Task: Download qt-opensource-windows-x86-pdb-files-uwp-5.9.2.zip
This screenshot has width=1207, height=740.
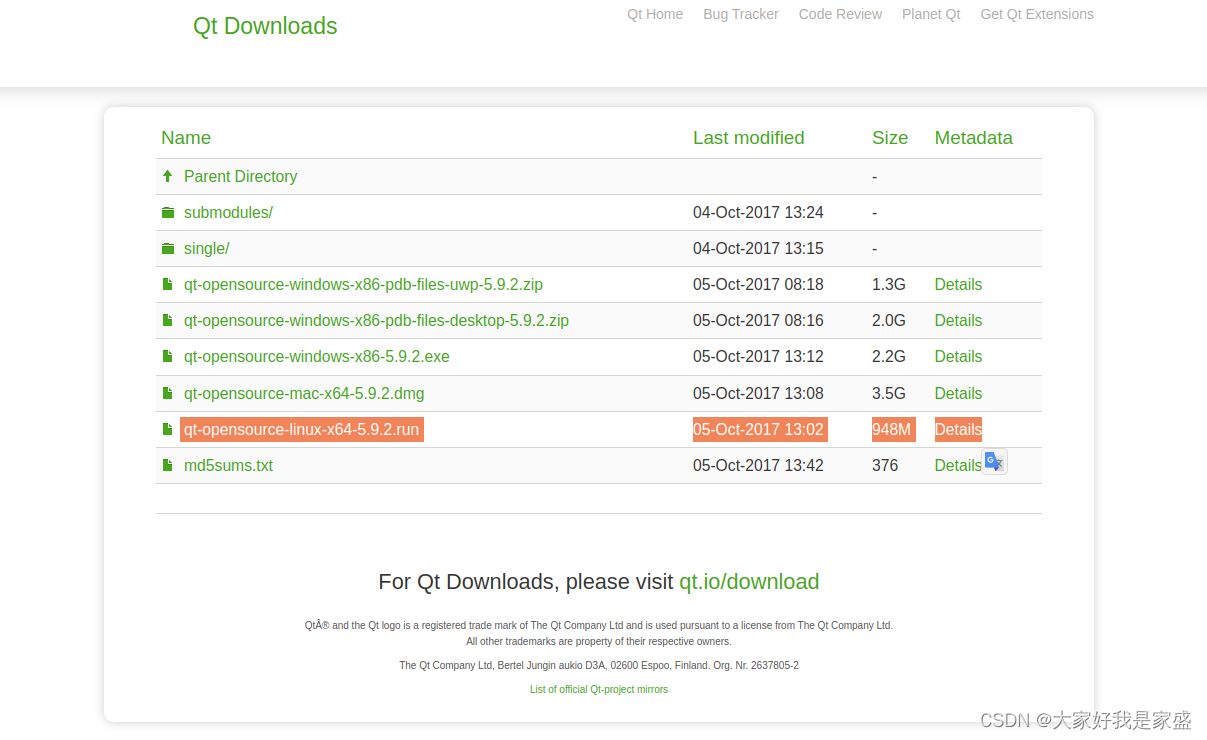Action: tap(363, 284)
